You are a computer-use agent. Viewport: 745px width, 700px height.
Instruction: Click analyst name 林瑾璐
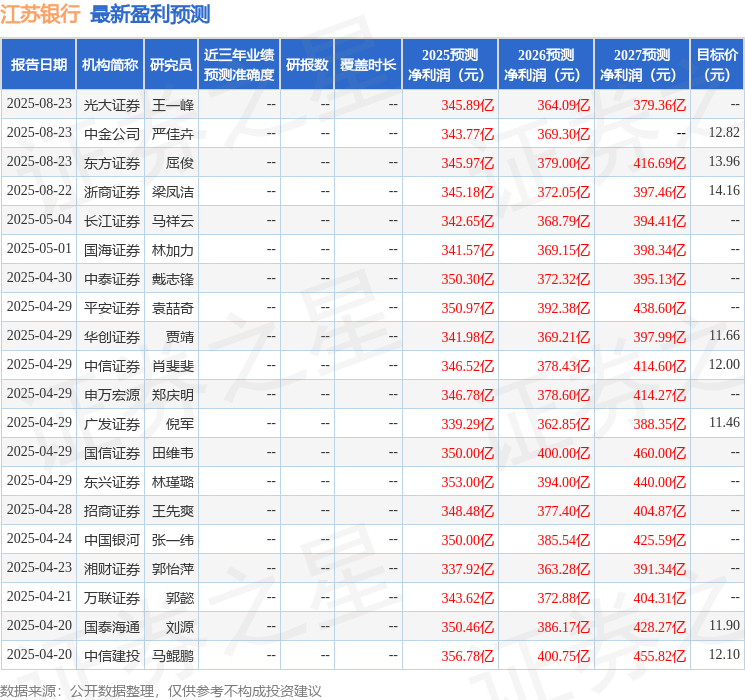click(172, 481)
